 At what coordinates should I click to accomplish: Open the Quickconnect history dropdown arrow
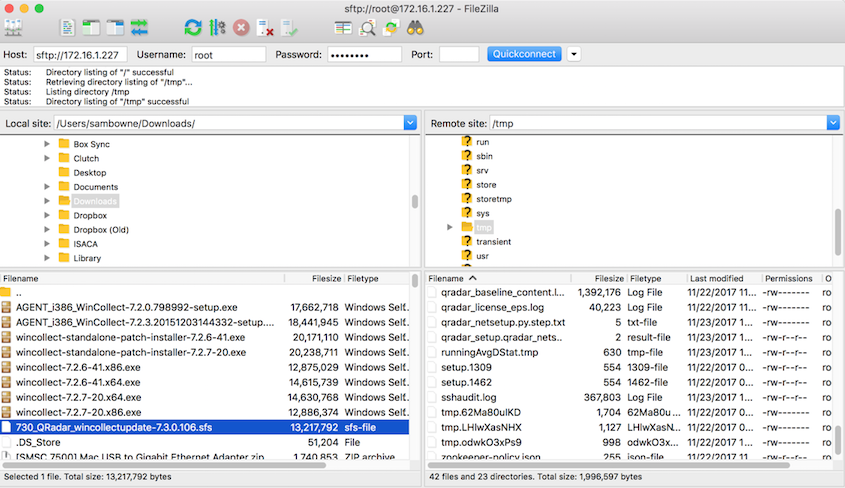(x=574, y=54)
